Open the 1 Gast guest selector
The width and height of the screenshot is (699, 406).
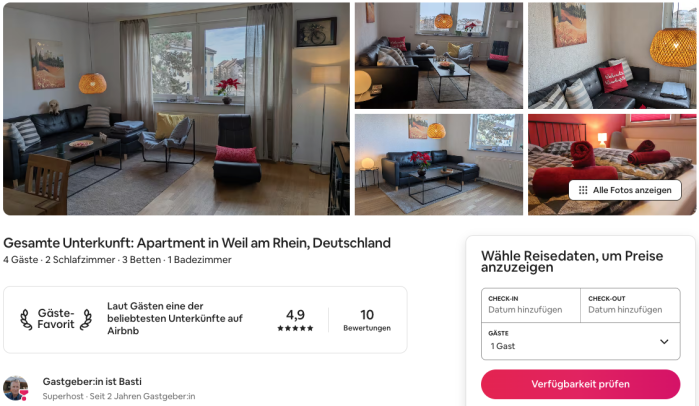[x=581, y=341]
